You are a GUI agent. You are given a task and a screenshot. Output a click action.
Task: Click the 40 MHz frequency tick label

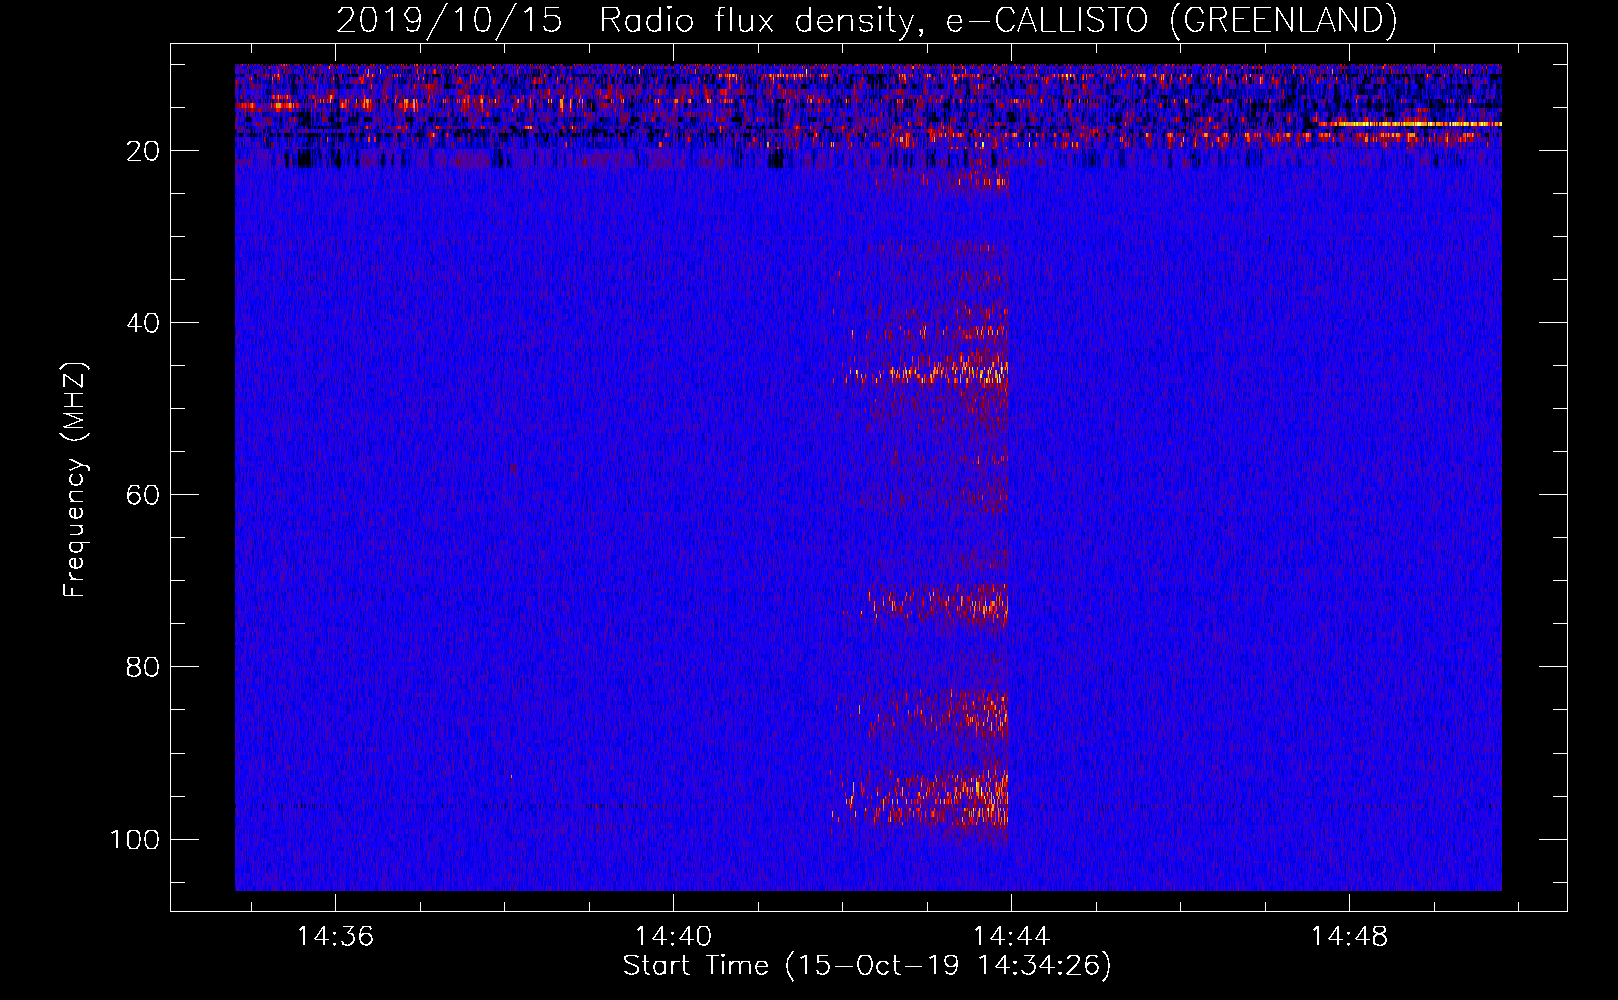[143, 323]
